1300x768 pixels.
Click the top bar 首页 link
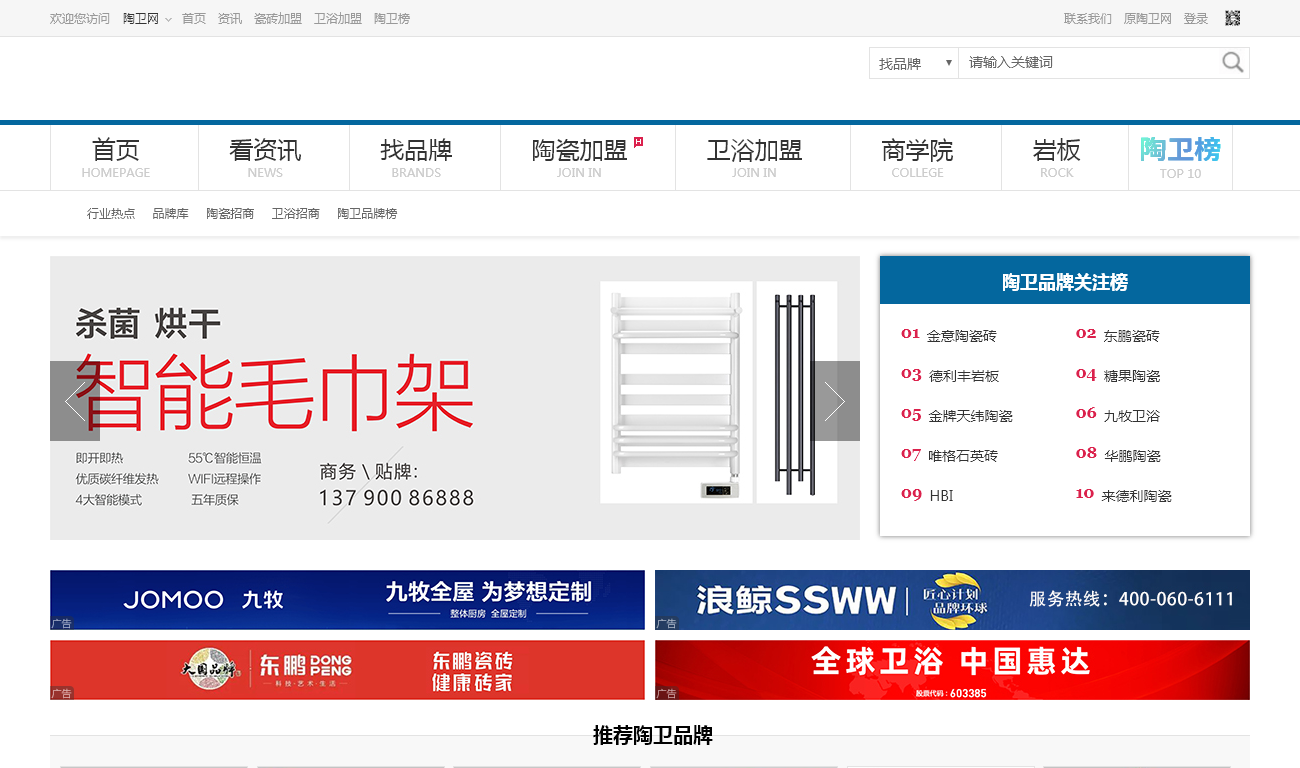194,19
